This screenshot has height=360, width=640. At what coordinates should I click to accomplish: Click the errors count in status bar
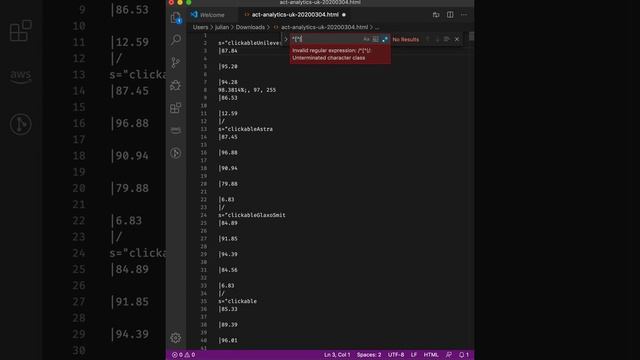178,355
